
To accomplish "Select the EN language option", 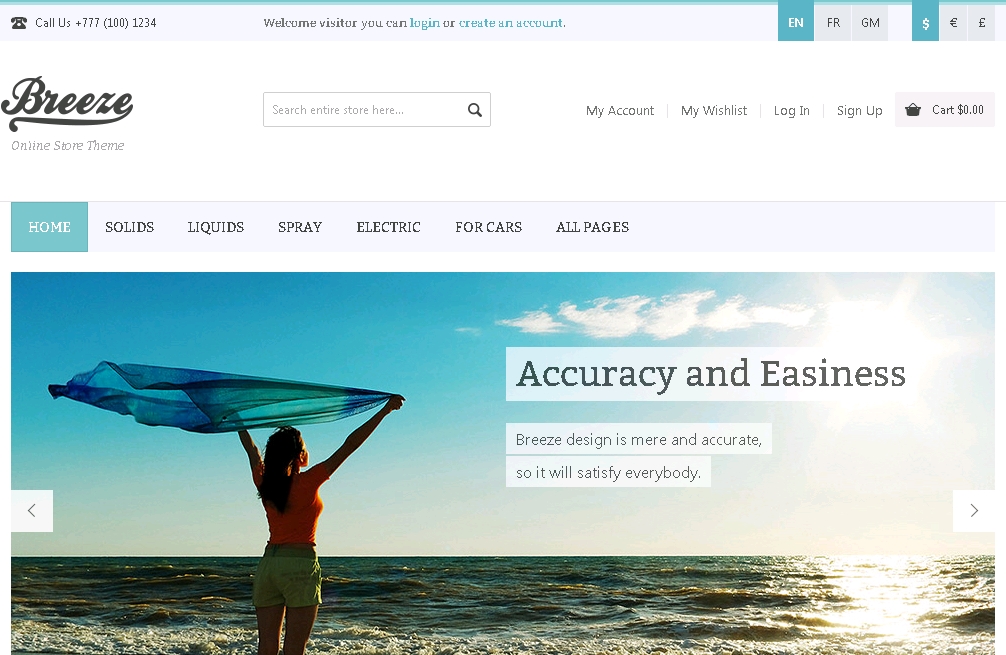I will pos(796,22).
